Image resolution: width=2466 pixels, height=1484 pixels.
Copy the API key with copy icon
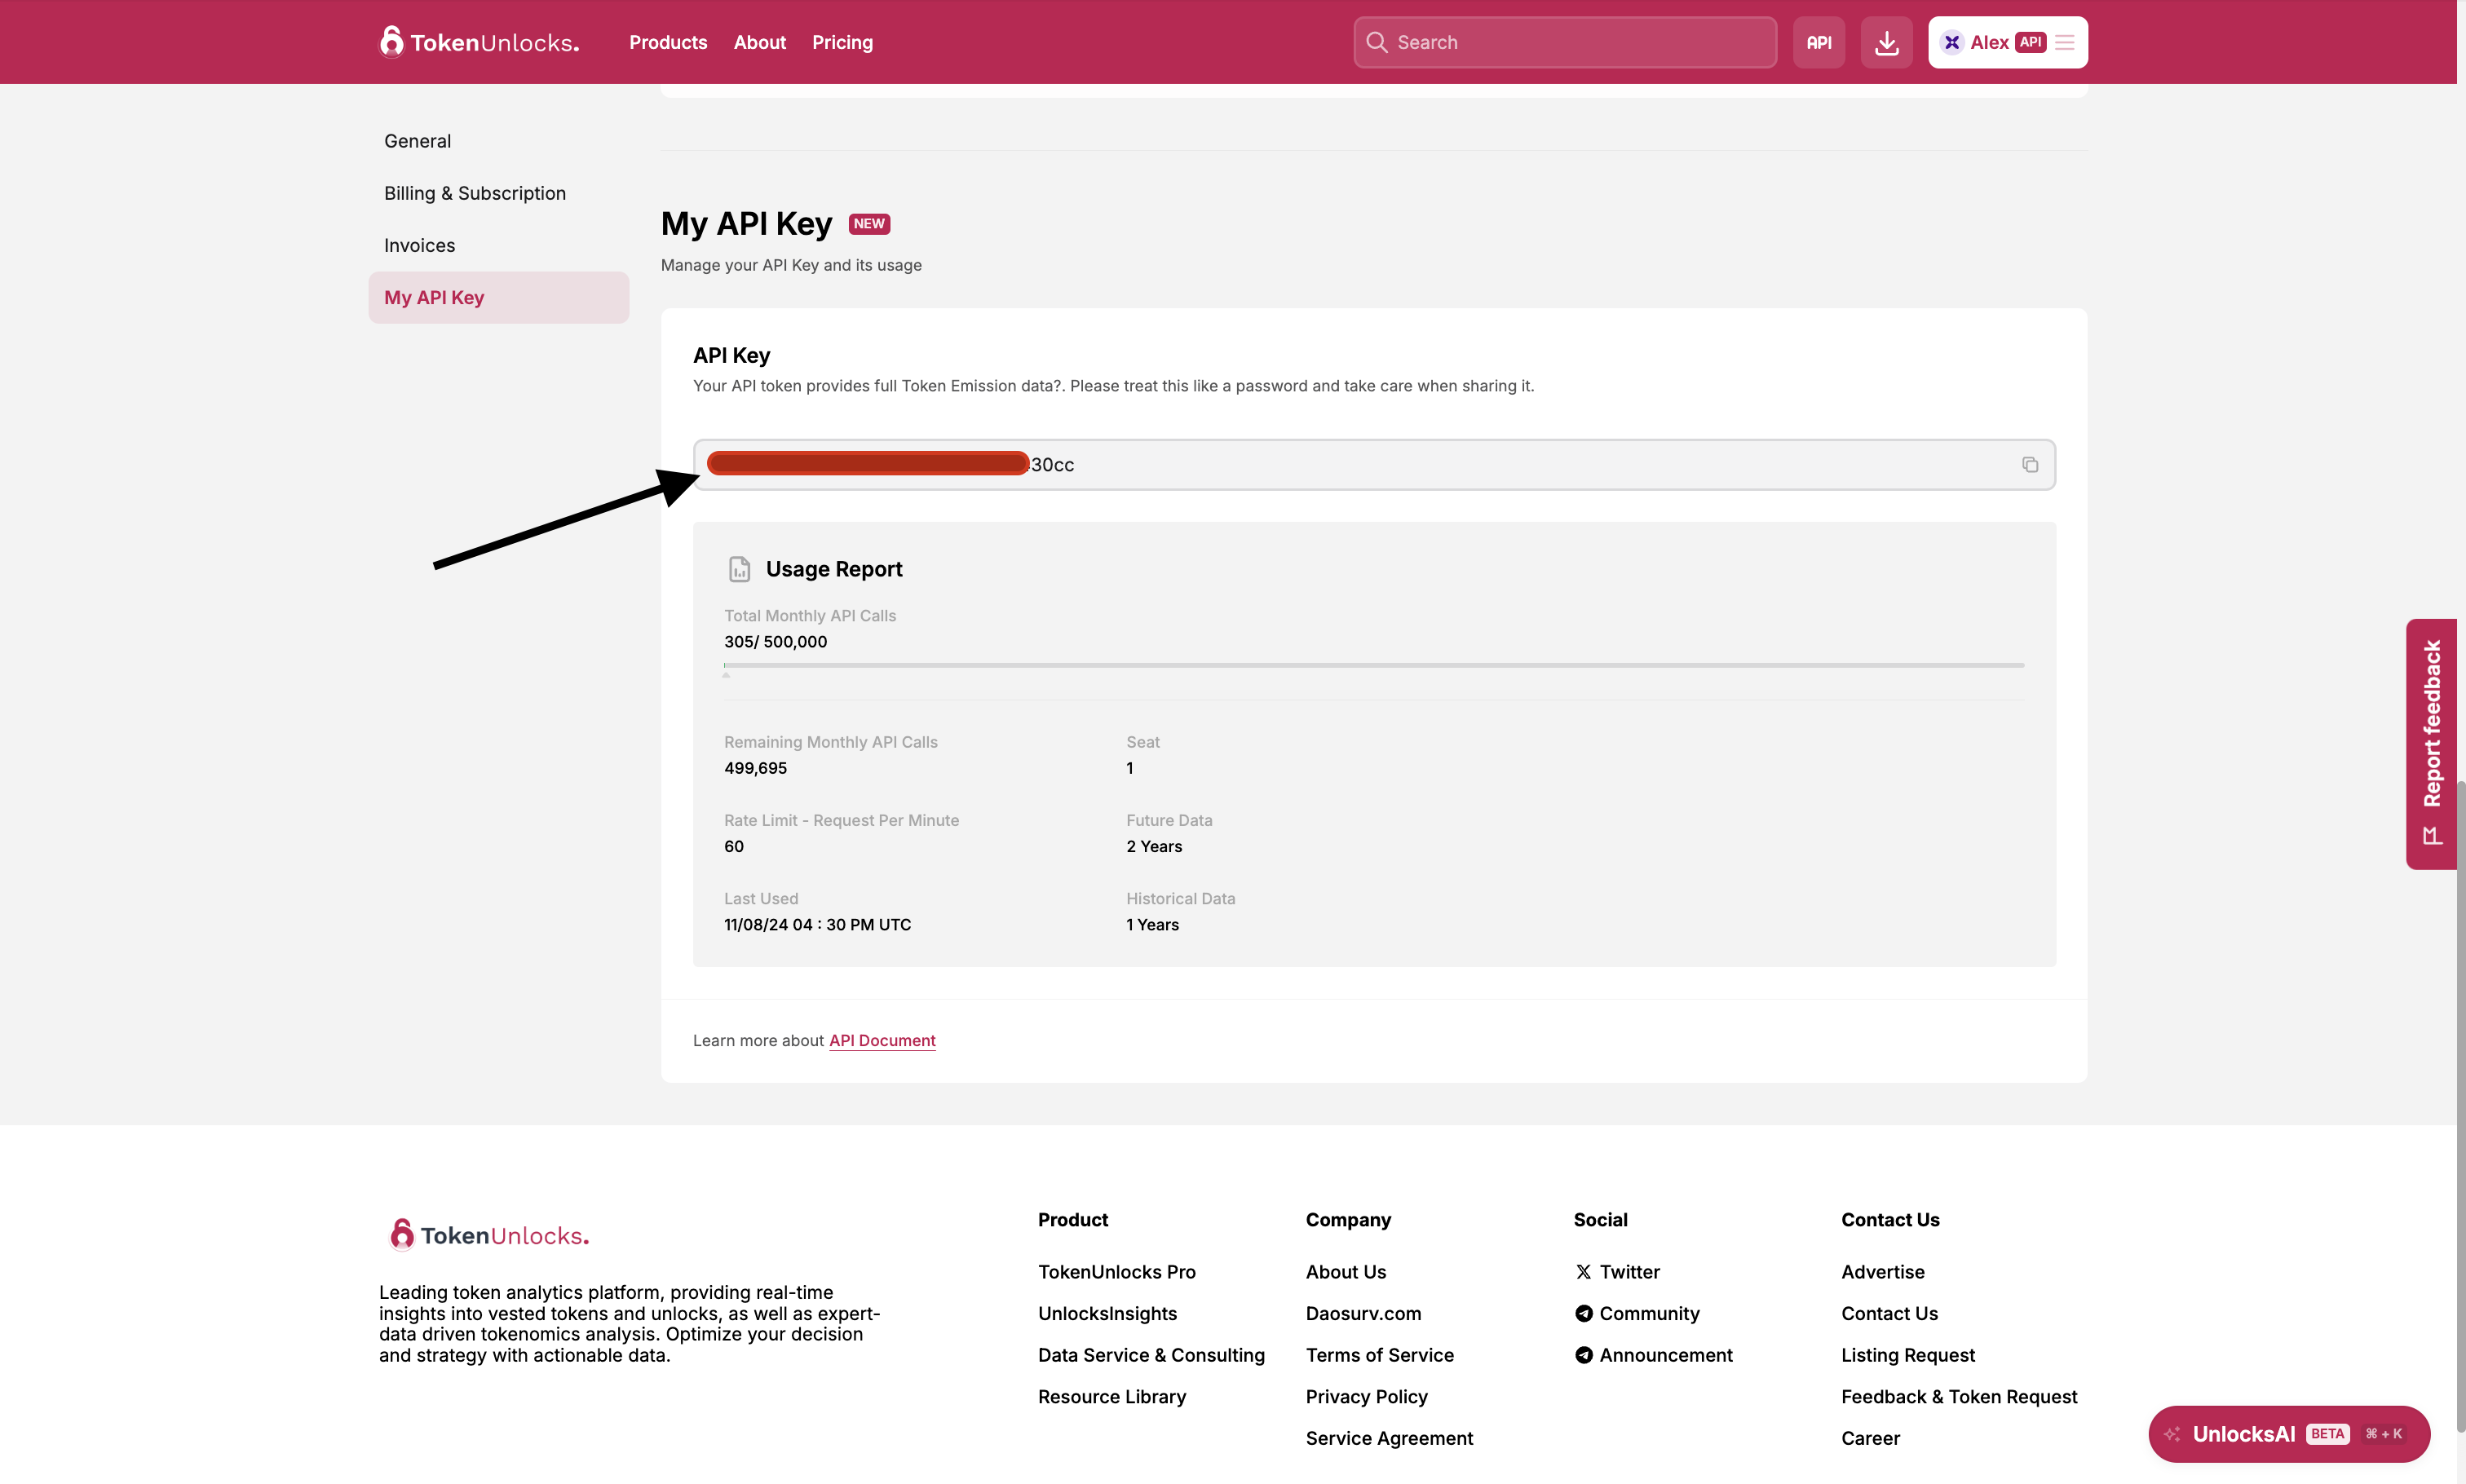(x=2029, y=464)
